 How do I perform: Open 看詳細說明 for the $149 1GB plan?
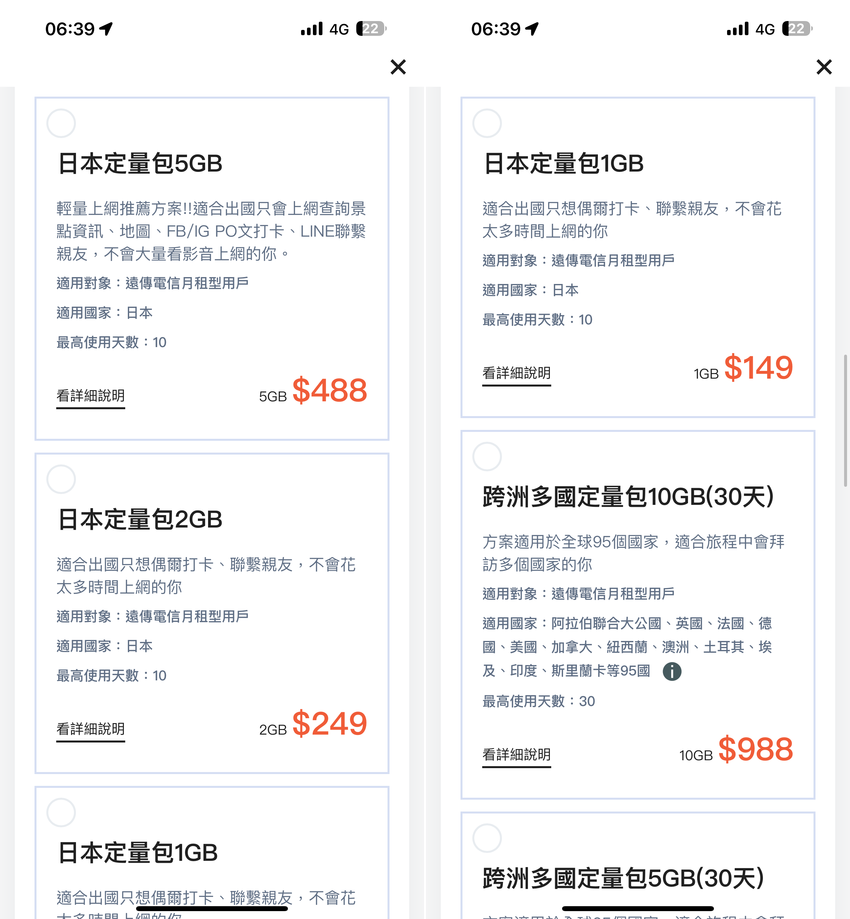516,373
